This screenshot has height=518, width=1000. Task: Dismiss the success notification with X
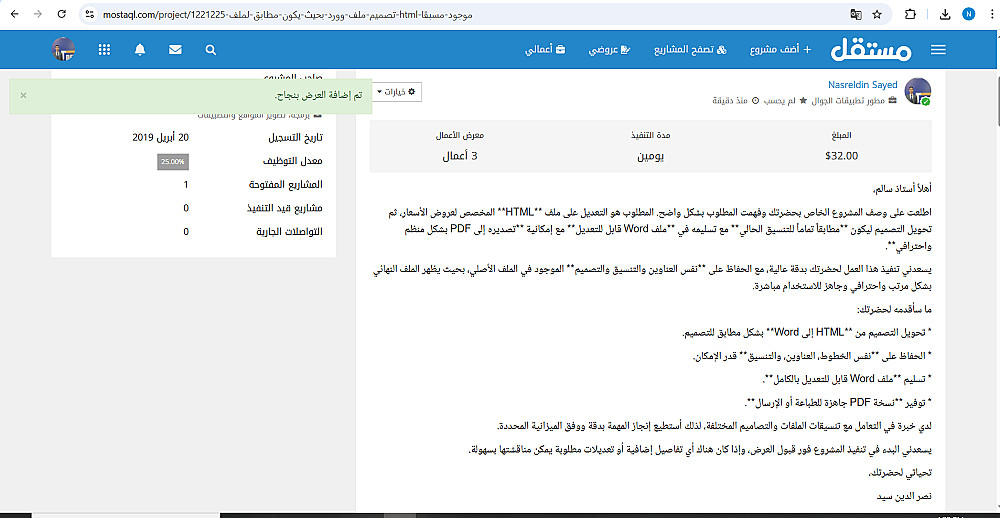point(24,95)
